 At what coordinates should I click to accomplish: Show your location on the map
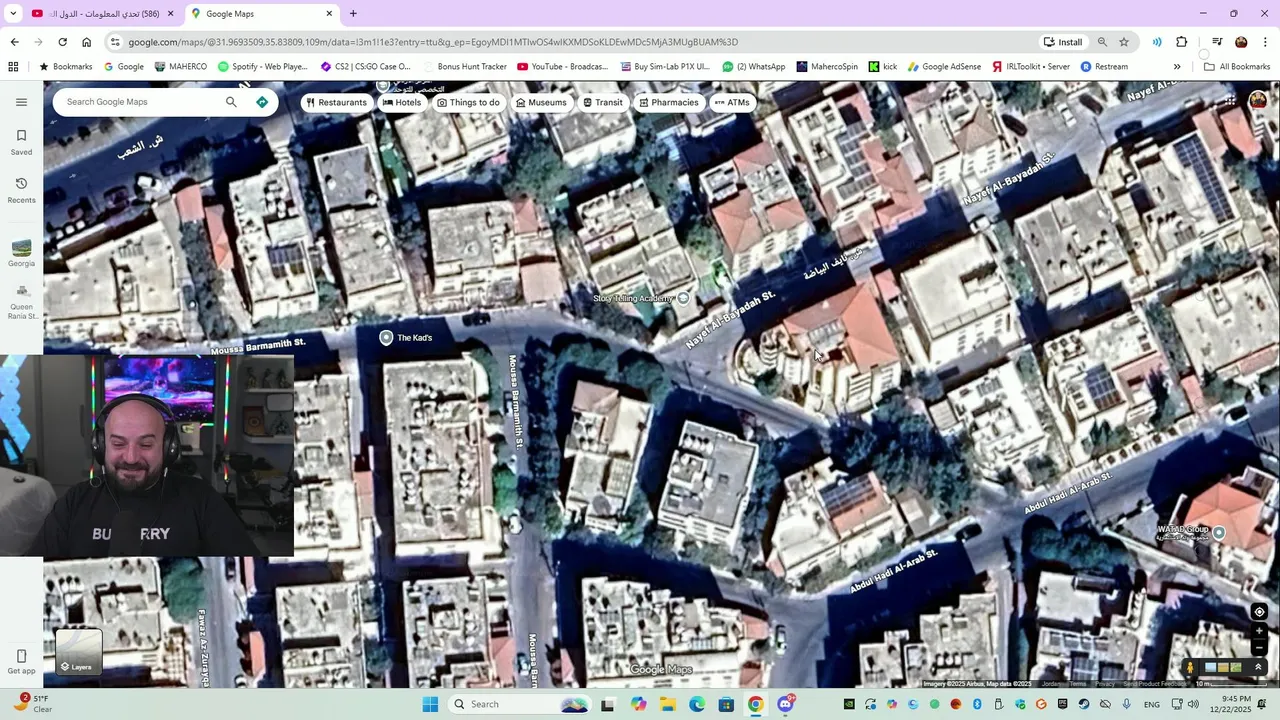[x=1259, y=612]
